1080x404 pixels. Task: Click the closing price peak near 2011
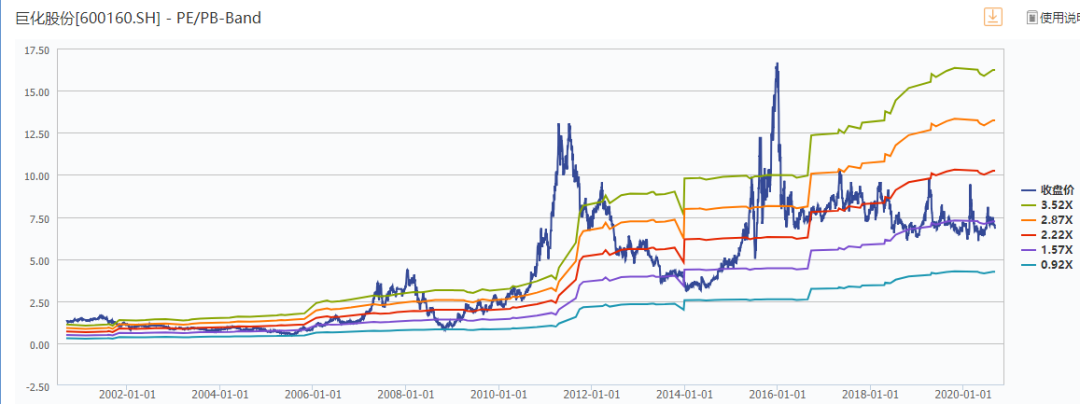[x=559, y=125]
